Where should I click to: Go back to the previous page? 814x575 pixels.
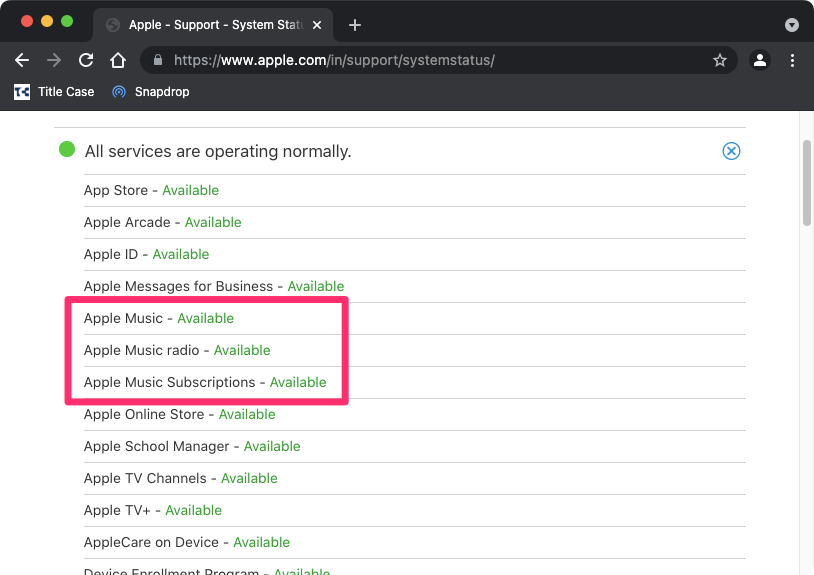point(22,60)
